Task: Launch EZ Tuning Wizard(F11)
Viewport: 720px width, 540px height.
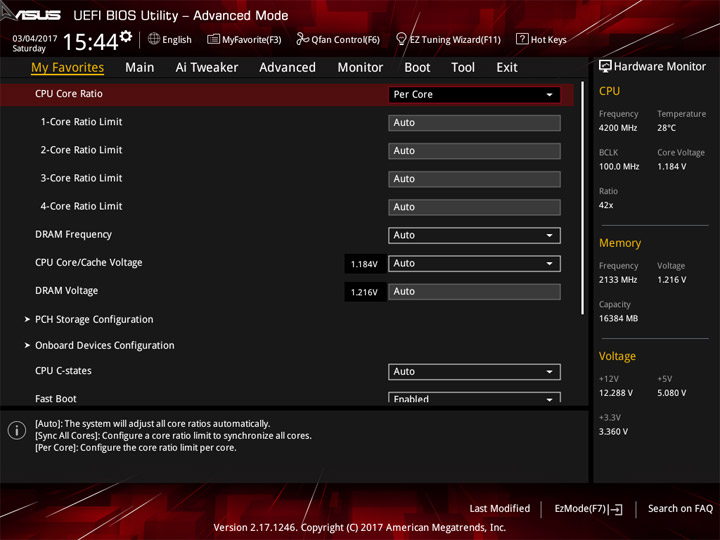Action: (449, 39)
